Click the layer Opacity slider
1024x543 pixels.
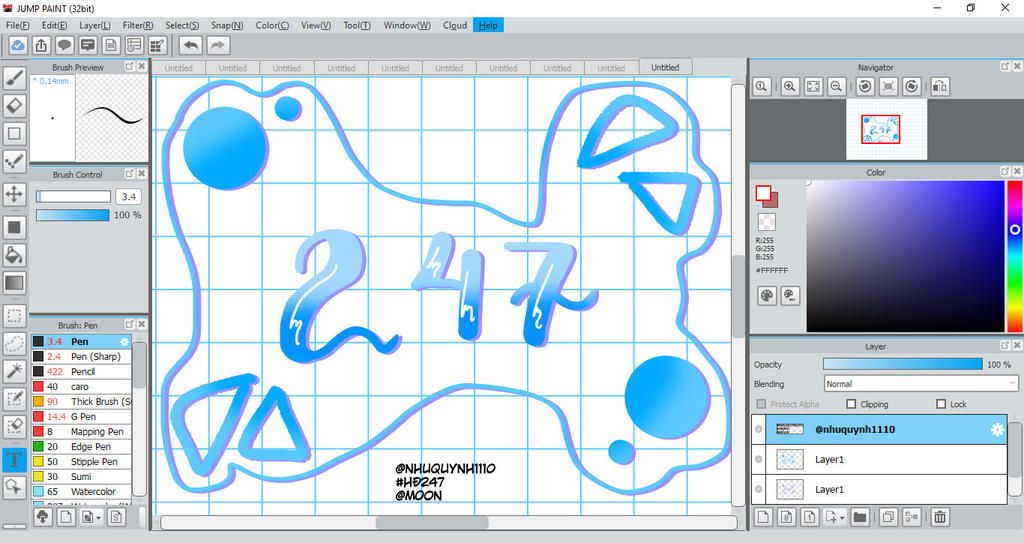pos(903,364)
